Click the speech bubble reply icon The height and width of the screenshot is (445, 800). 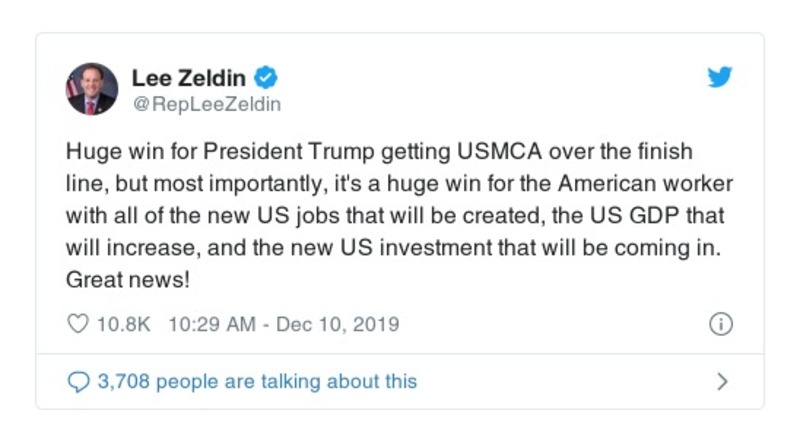78,382
